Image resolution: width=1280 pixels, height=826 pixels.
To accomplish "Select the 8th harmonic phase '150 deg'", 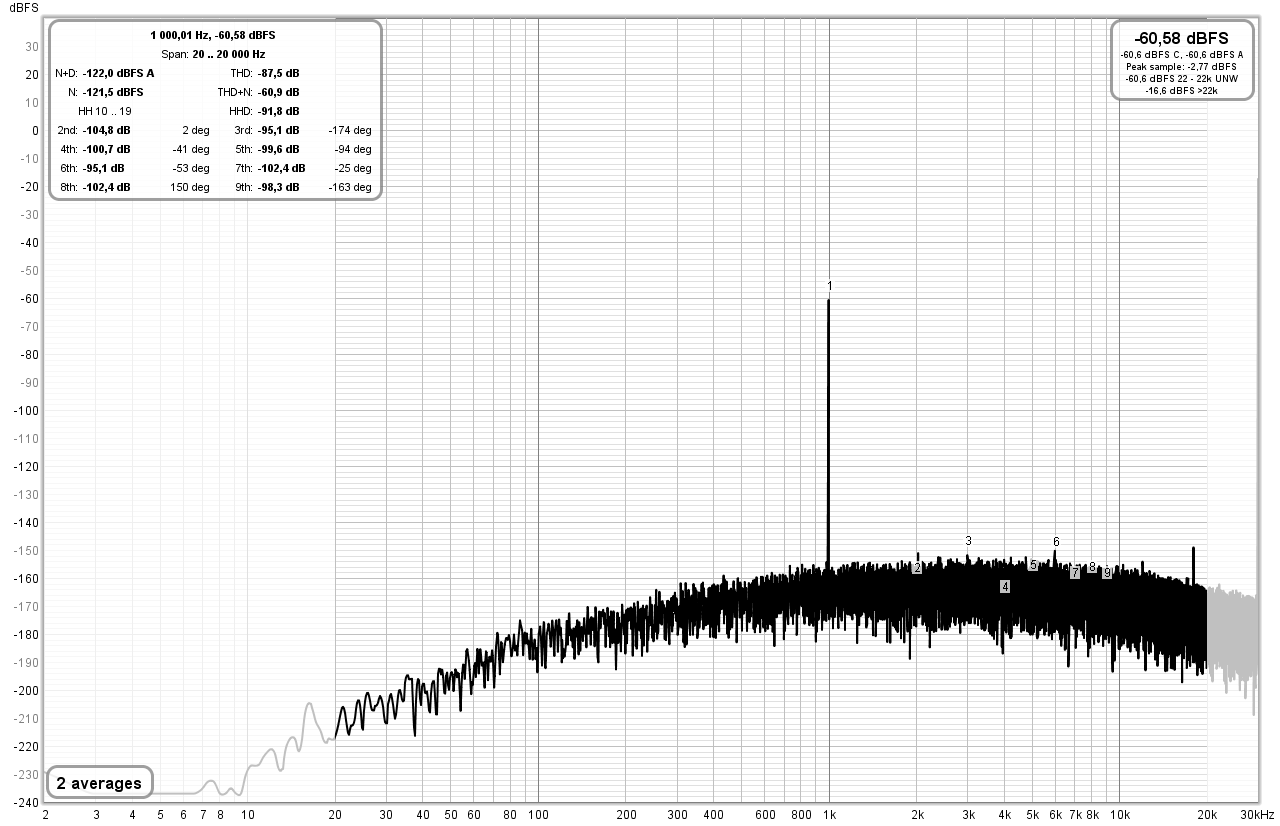I will point(191,187).
